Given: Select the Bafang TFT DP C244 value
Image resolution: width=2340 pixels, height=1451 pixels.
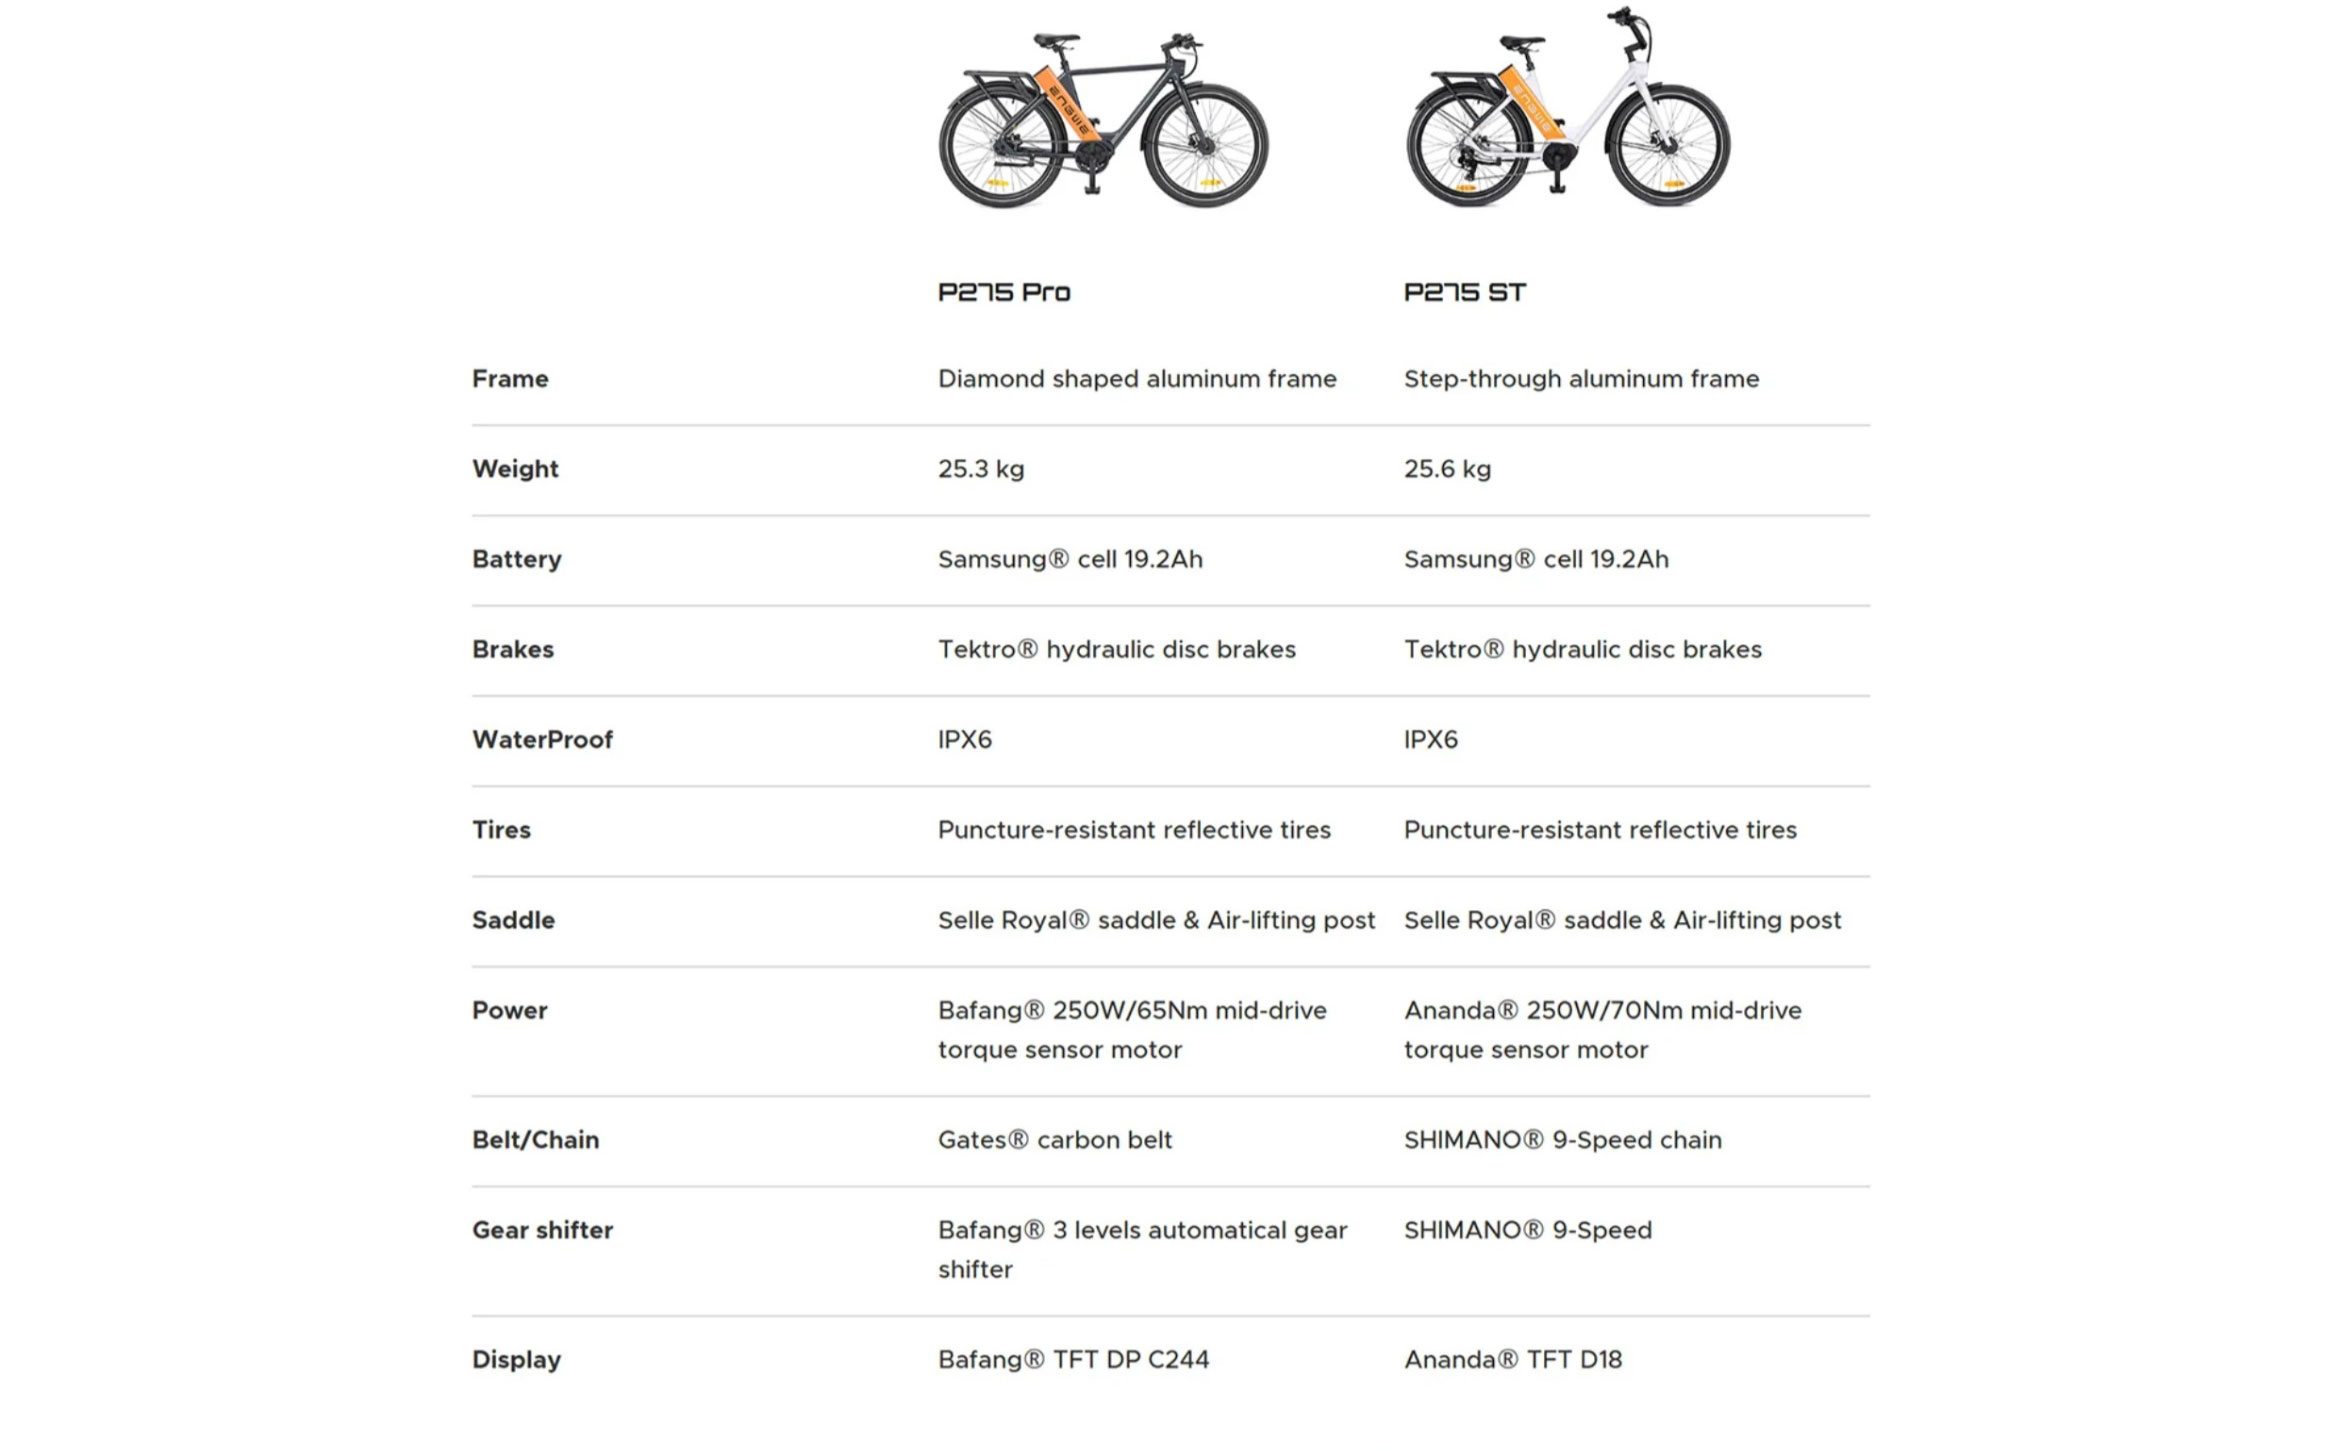Looking at the screenshot, I should (1073, 1360).
